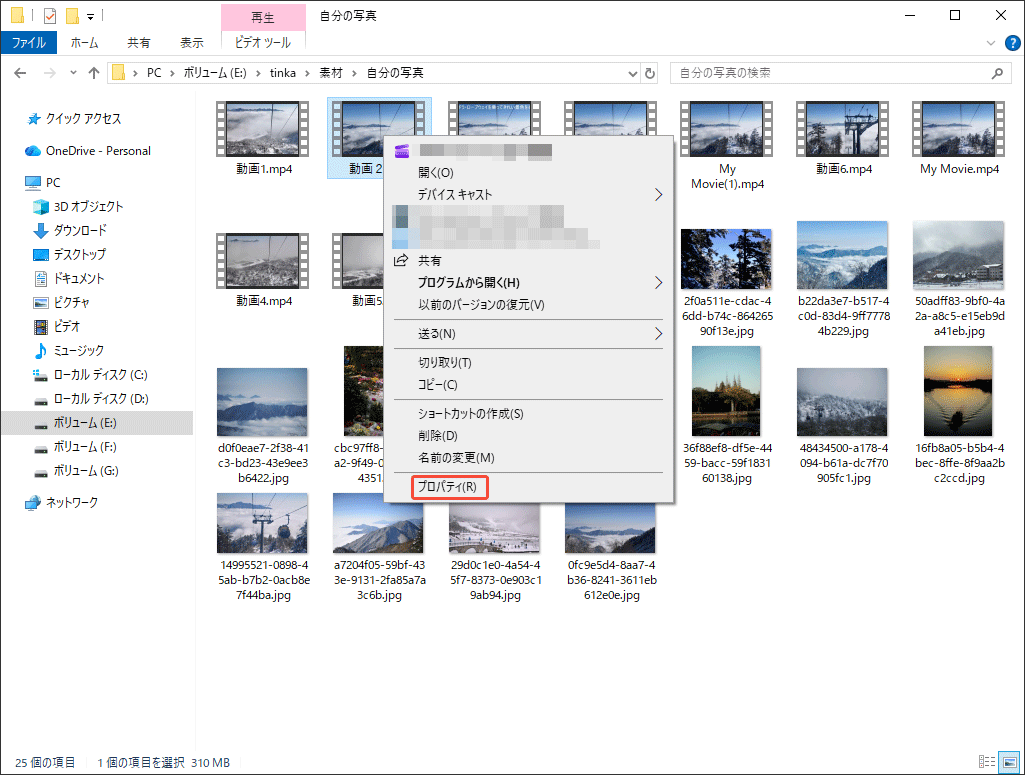
Task: Select ボリューム (G:) drive
Action: click(76, 470)
